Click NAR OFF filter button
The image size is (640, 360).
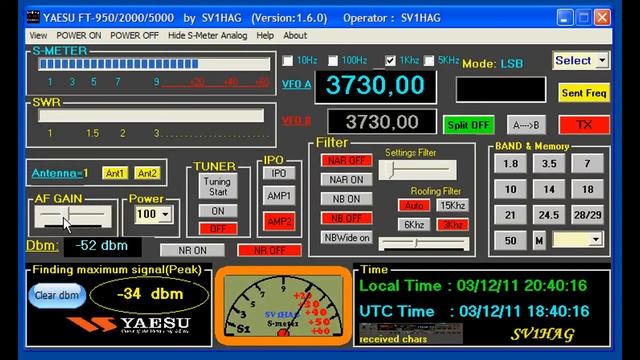pyautogui.click(x=346, y=160)
